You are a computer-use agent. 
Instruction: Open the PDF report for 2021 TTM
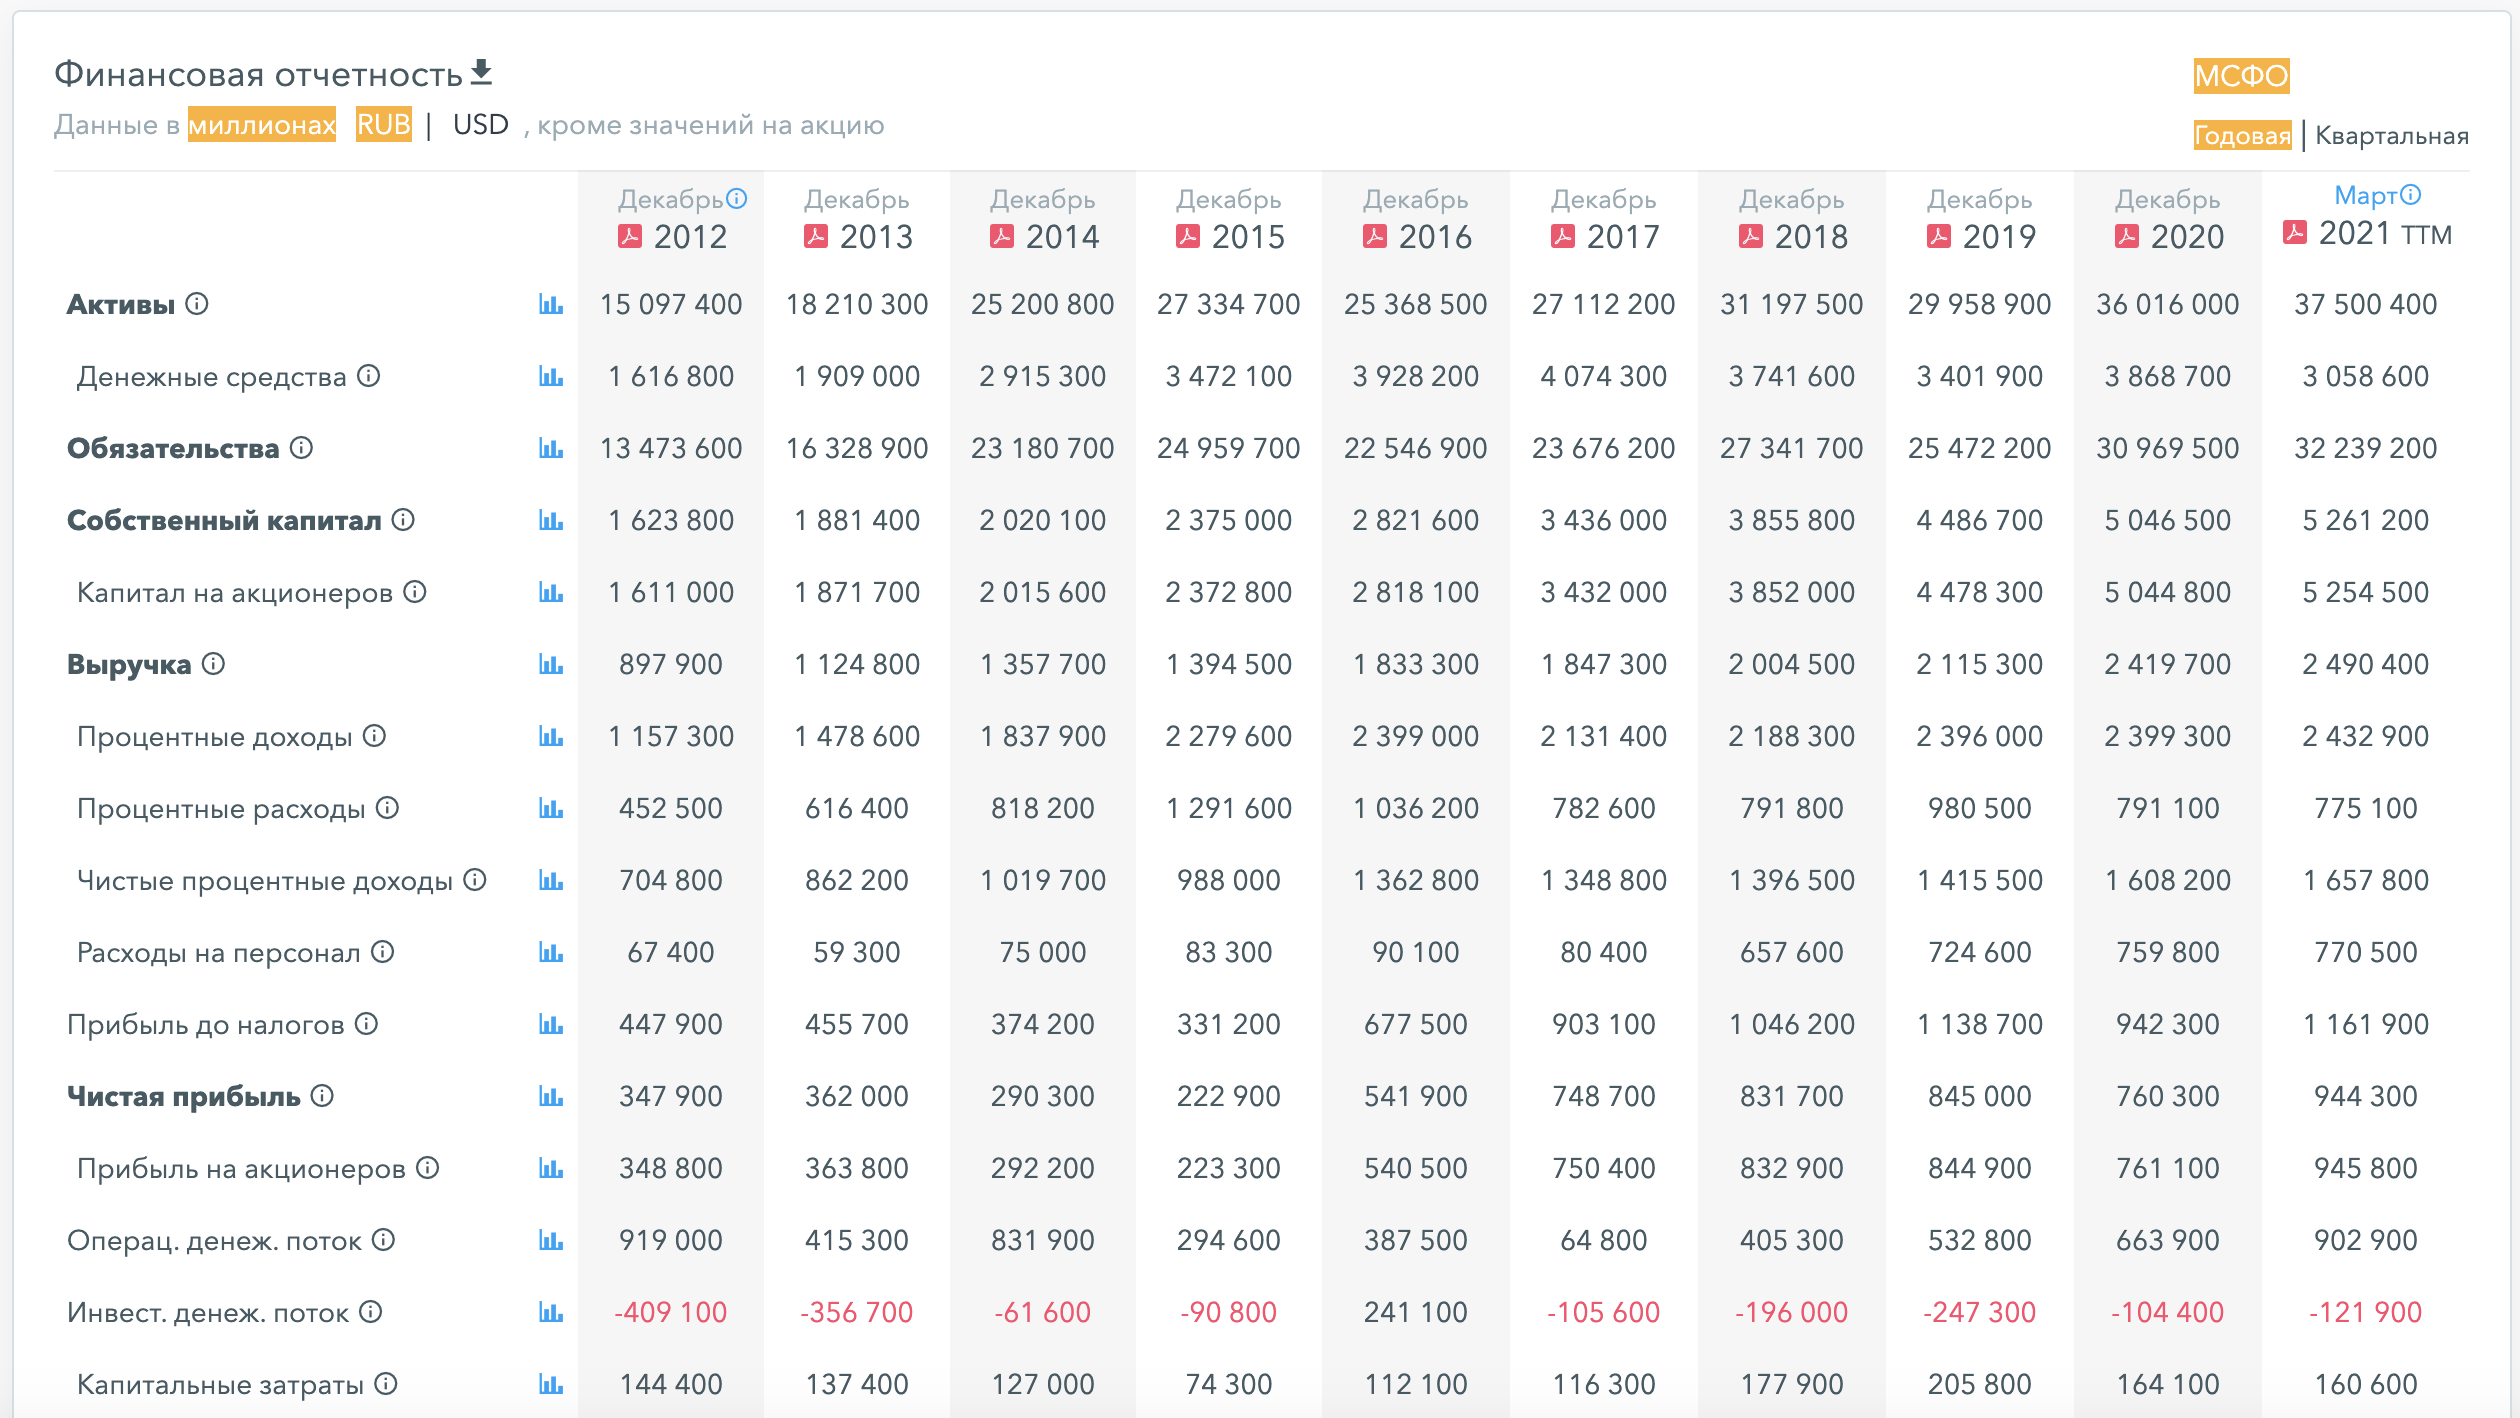(2295, 232)
